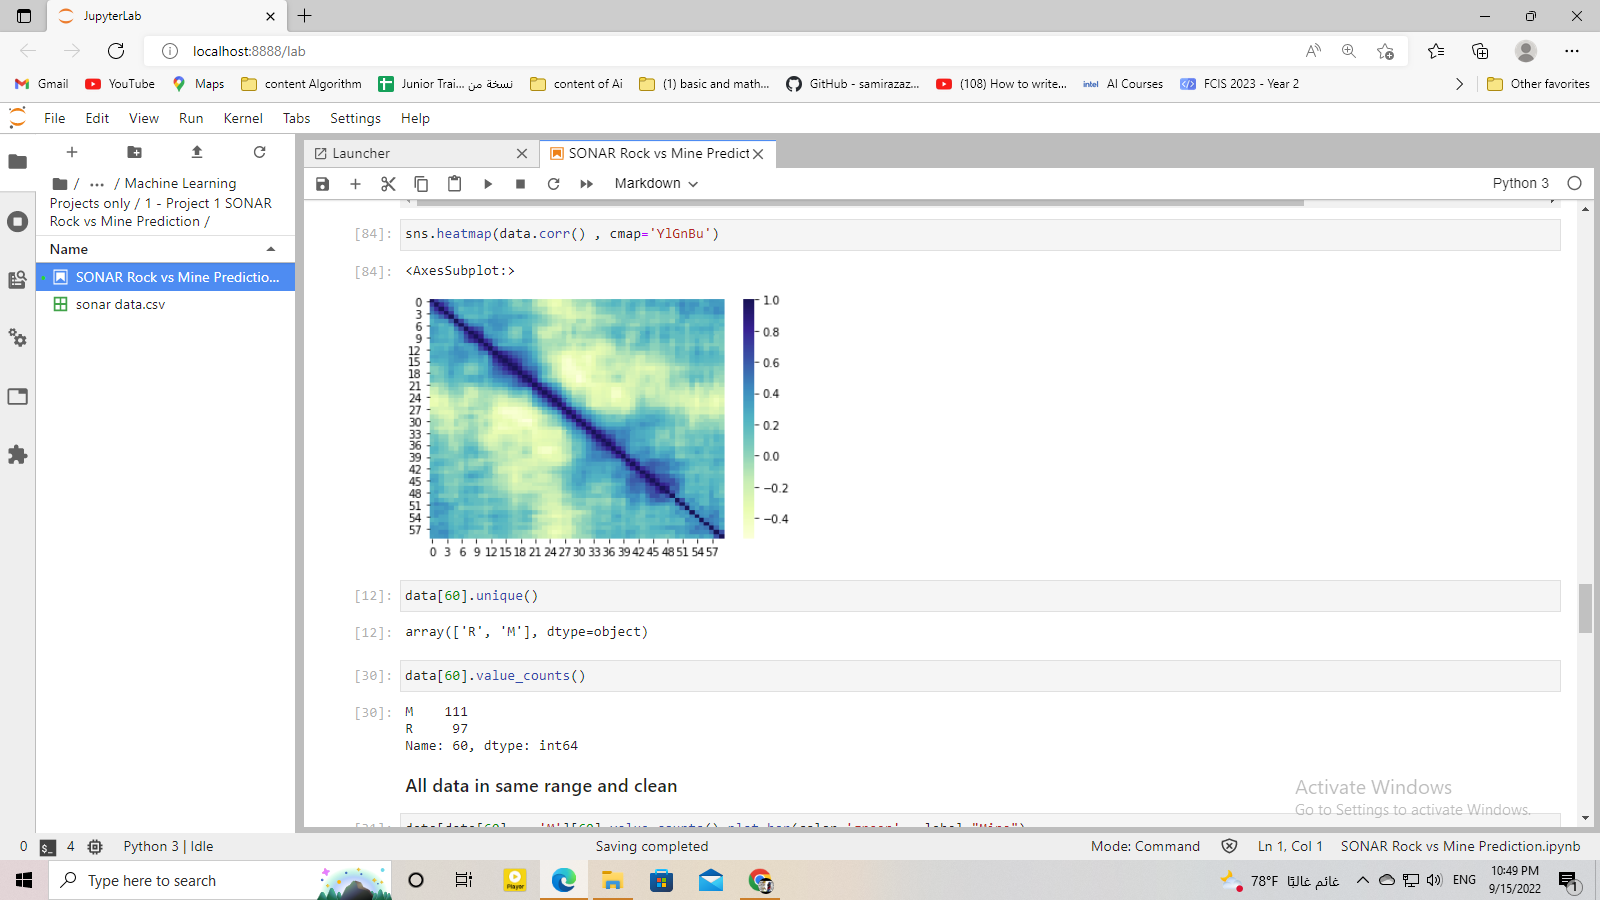Open the Table of Contents sidebar
The width and height of the screenshot is (1600, 900).
click(x=17, y=280)
